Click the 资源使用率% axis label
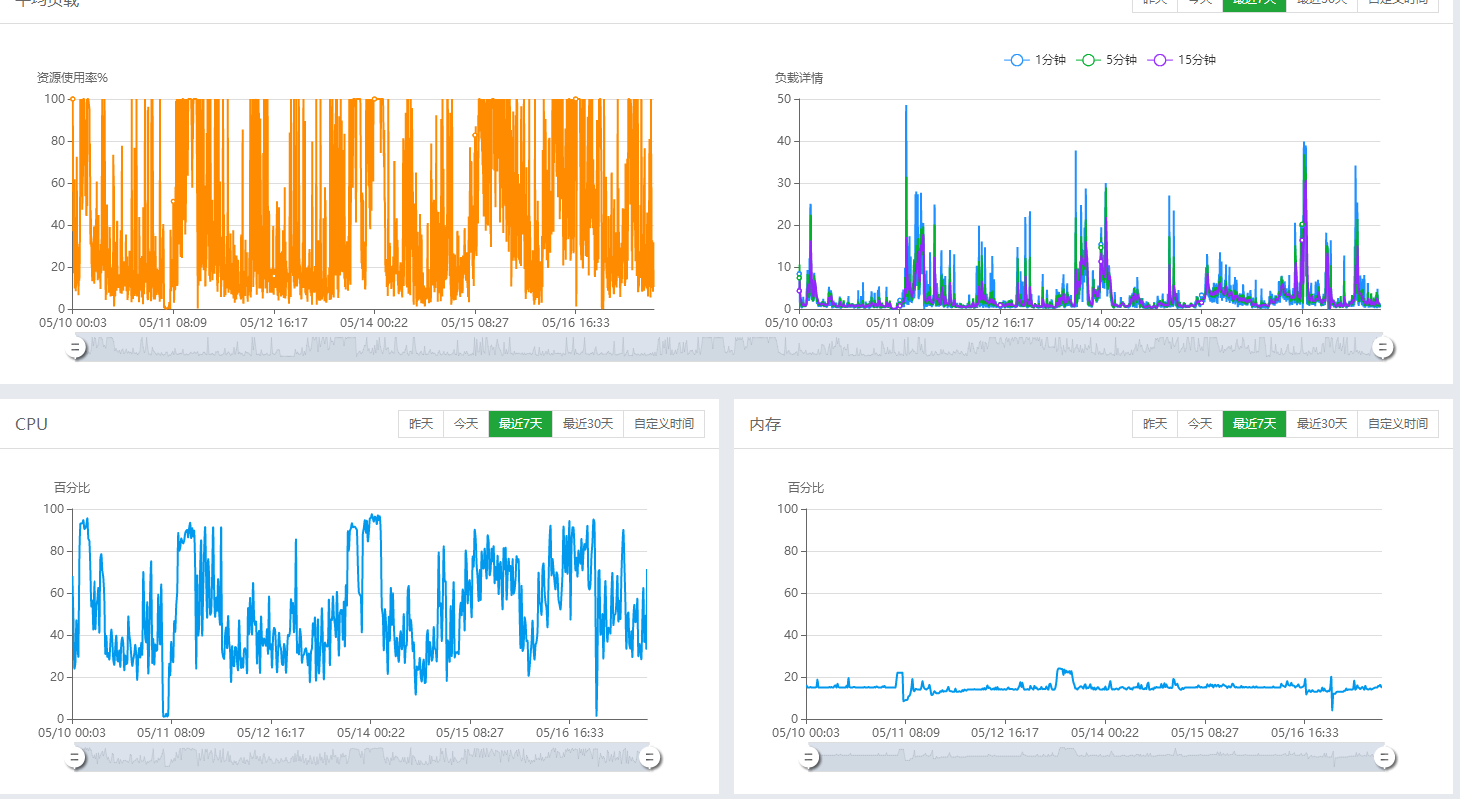Screen dimensions: 1460x799 [x=72, y=78]
